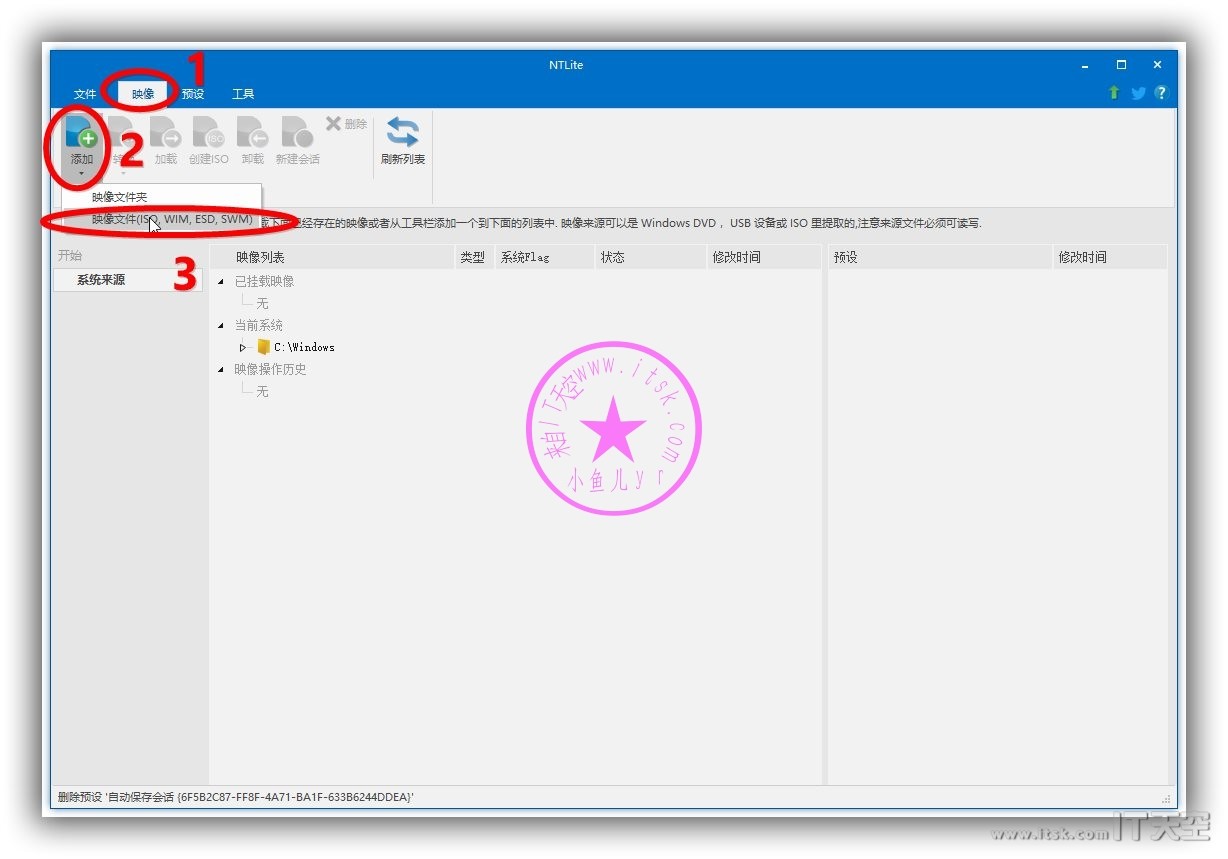
Task: Click the green update arrow icon
Action: tap(1114, 93)
